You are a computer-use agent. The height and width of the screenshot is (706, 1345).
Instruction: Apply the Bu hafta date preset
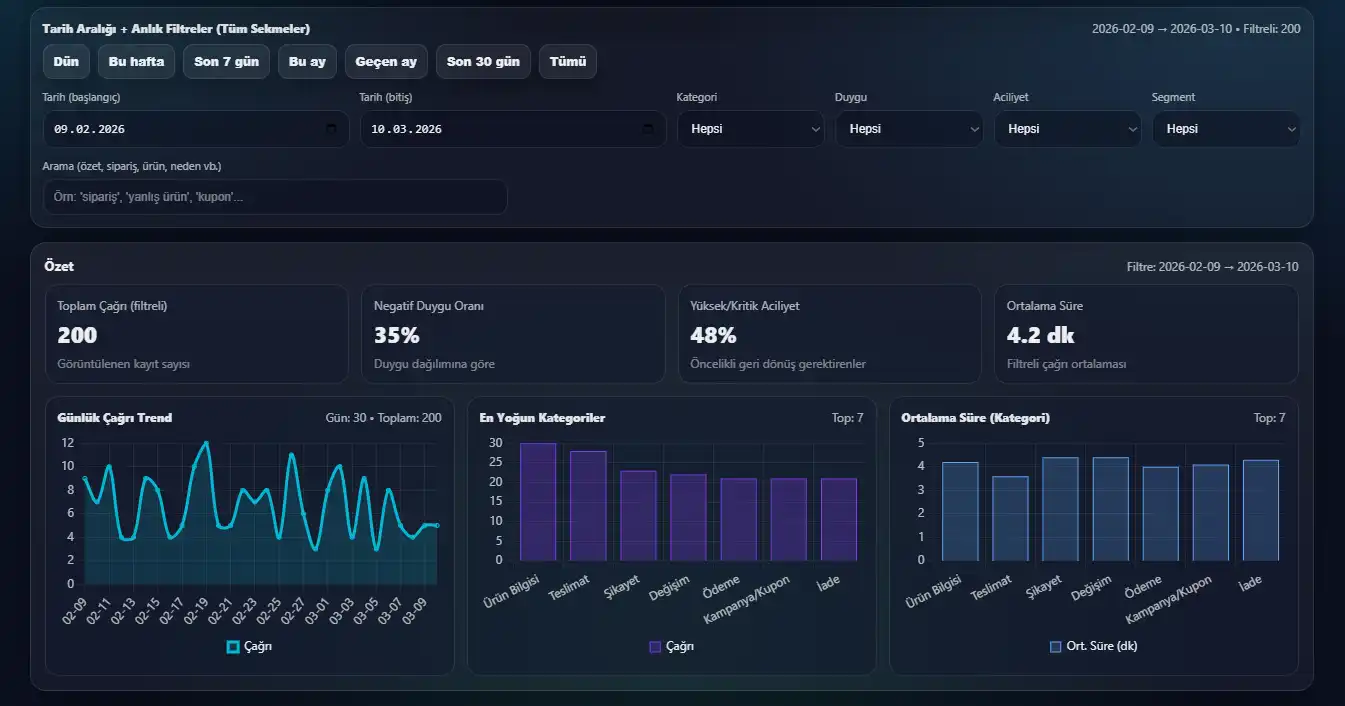[136, 62]
